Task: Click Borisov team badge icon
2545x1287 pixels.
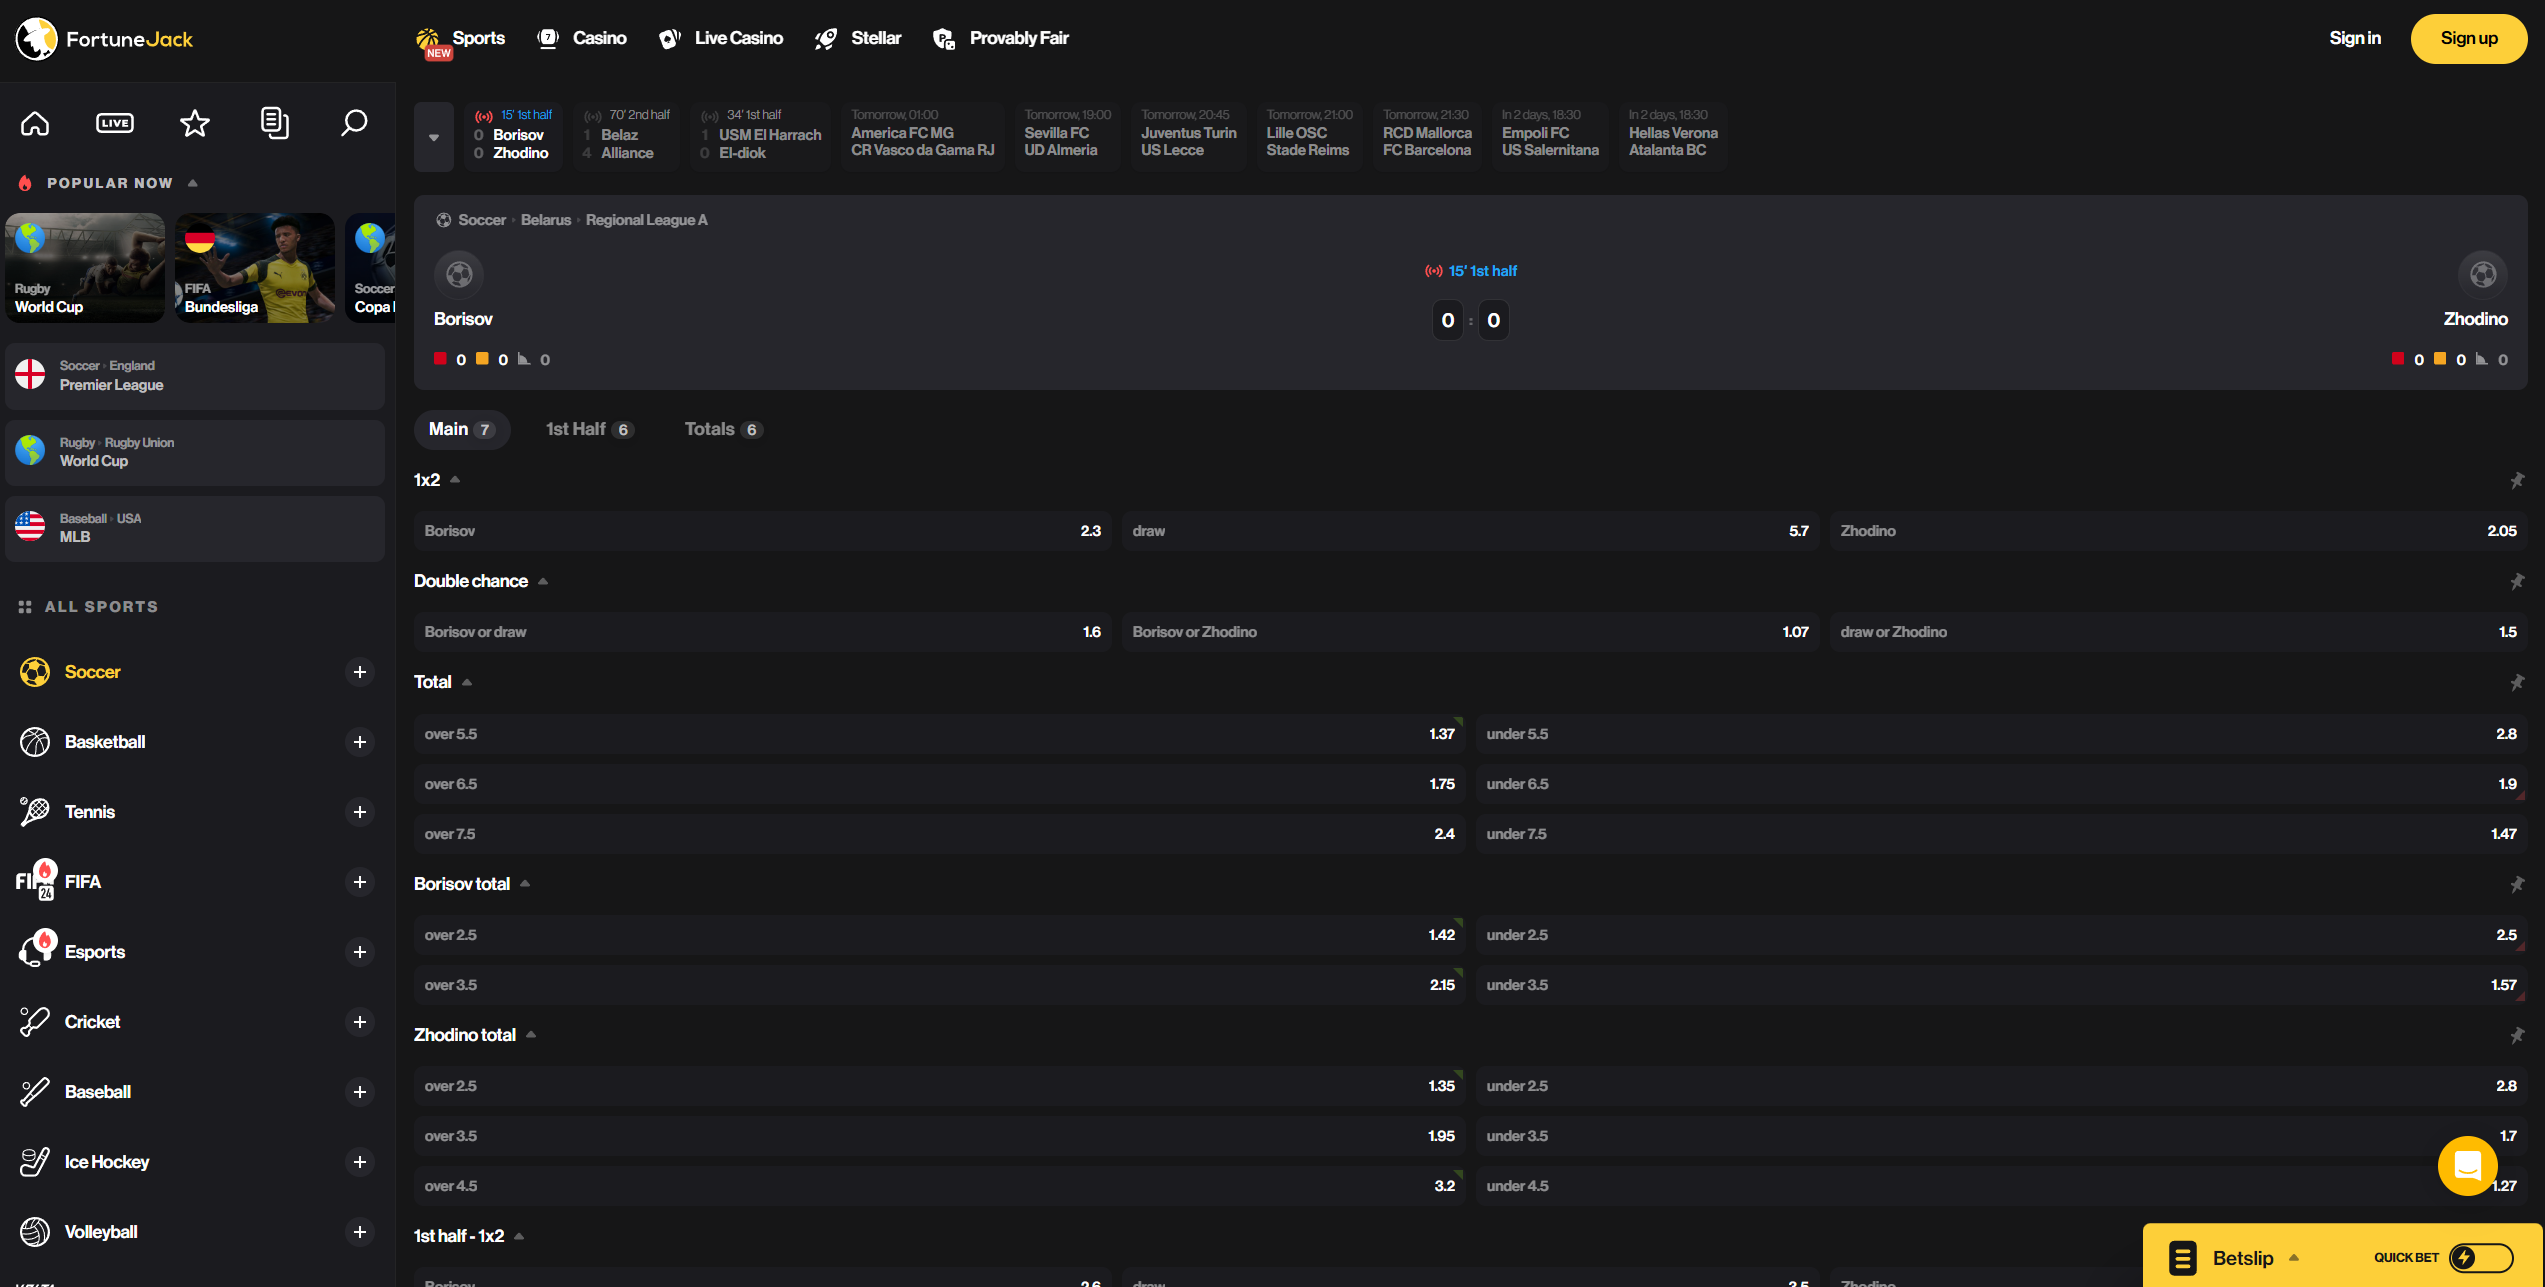Action: 459,274
